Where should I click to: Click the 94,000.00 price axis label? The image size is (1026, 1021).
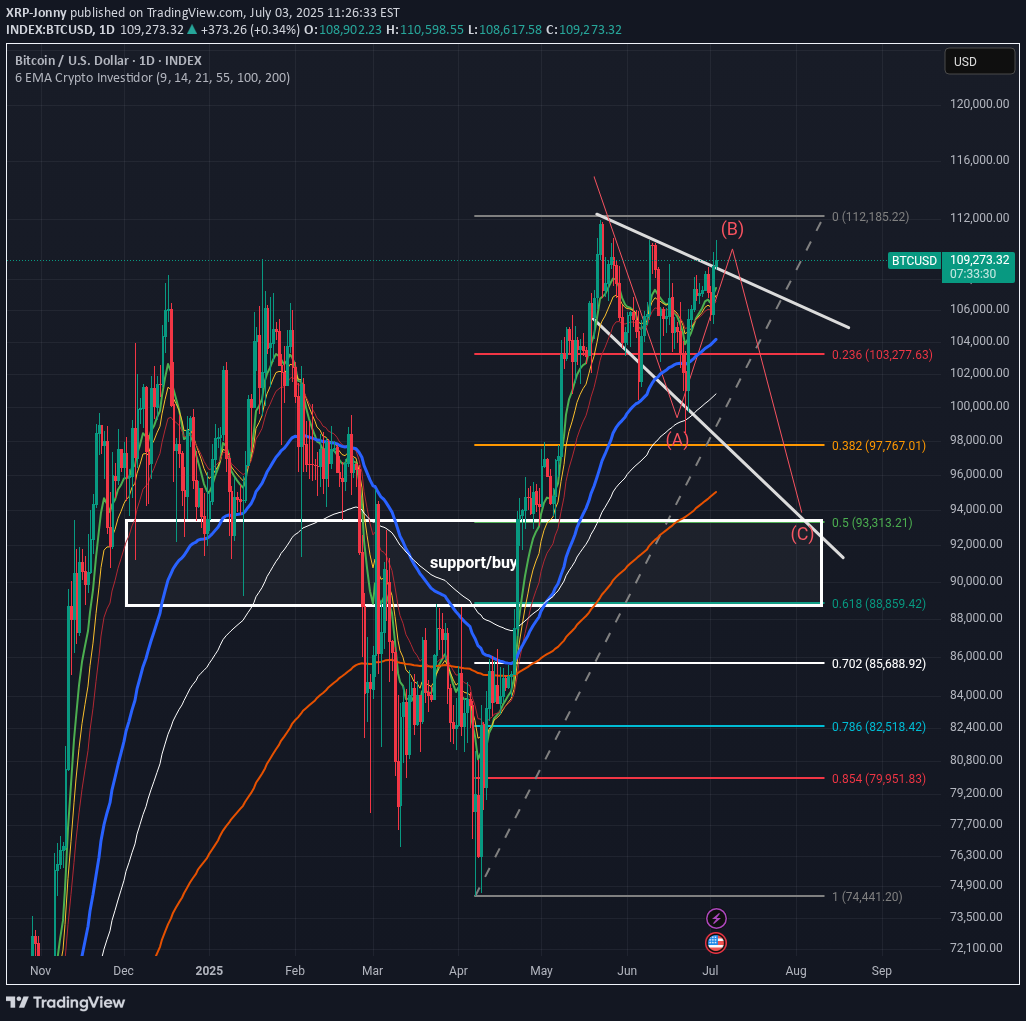tap(976, 509)
